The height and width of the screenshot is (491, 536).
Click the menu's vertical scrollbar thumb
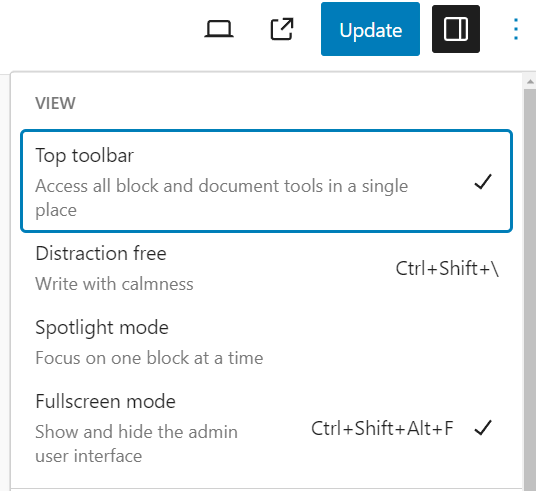pos(530,287)
